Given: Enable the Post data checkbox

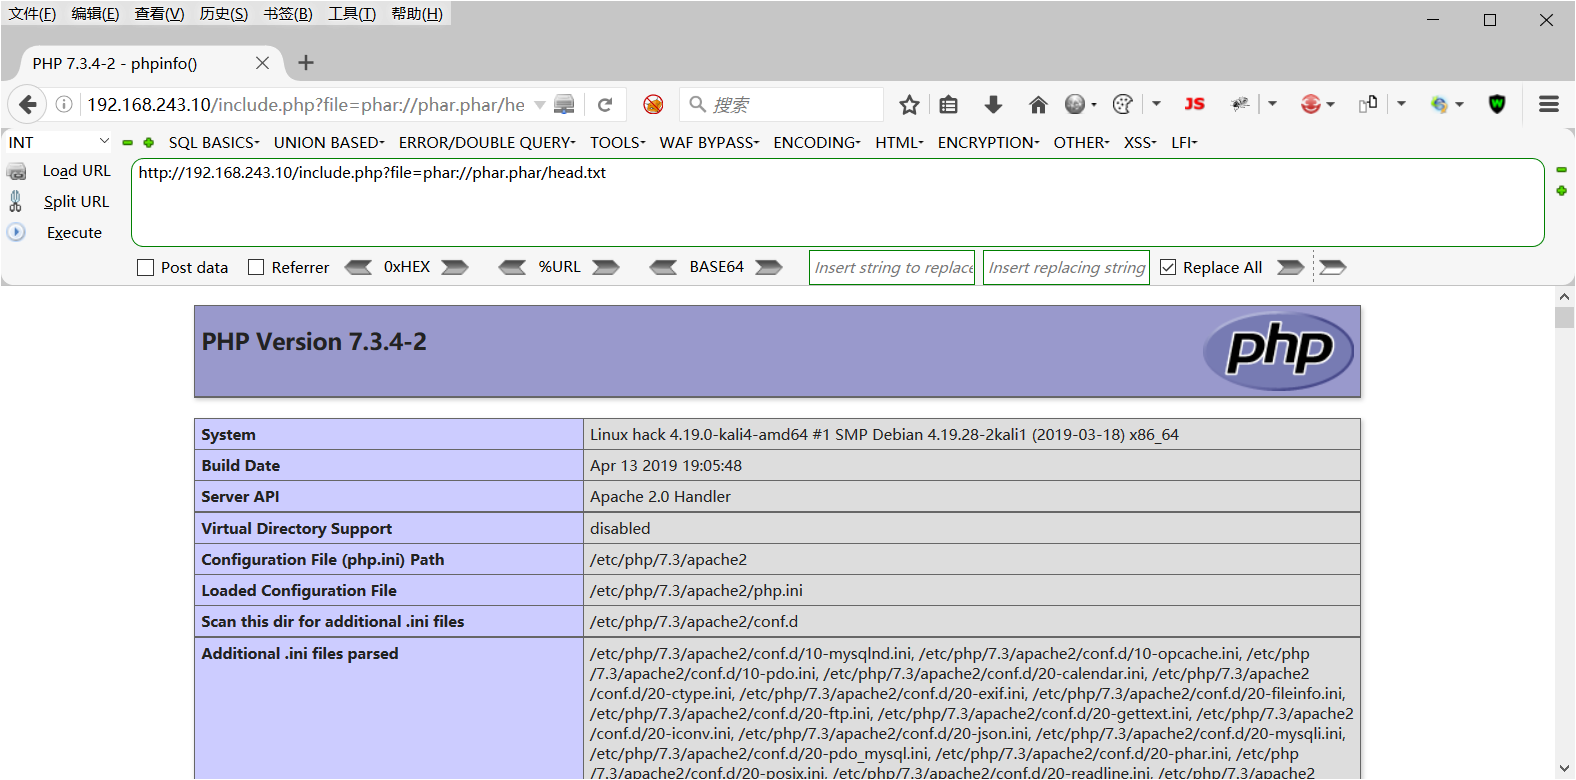Looking at the screenshot, I should 145,267.
